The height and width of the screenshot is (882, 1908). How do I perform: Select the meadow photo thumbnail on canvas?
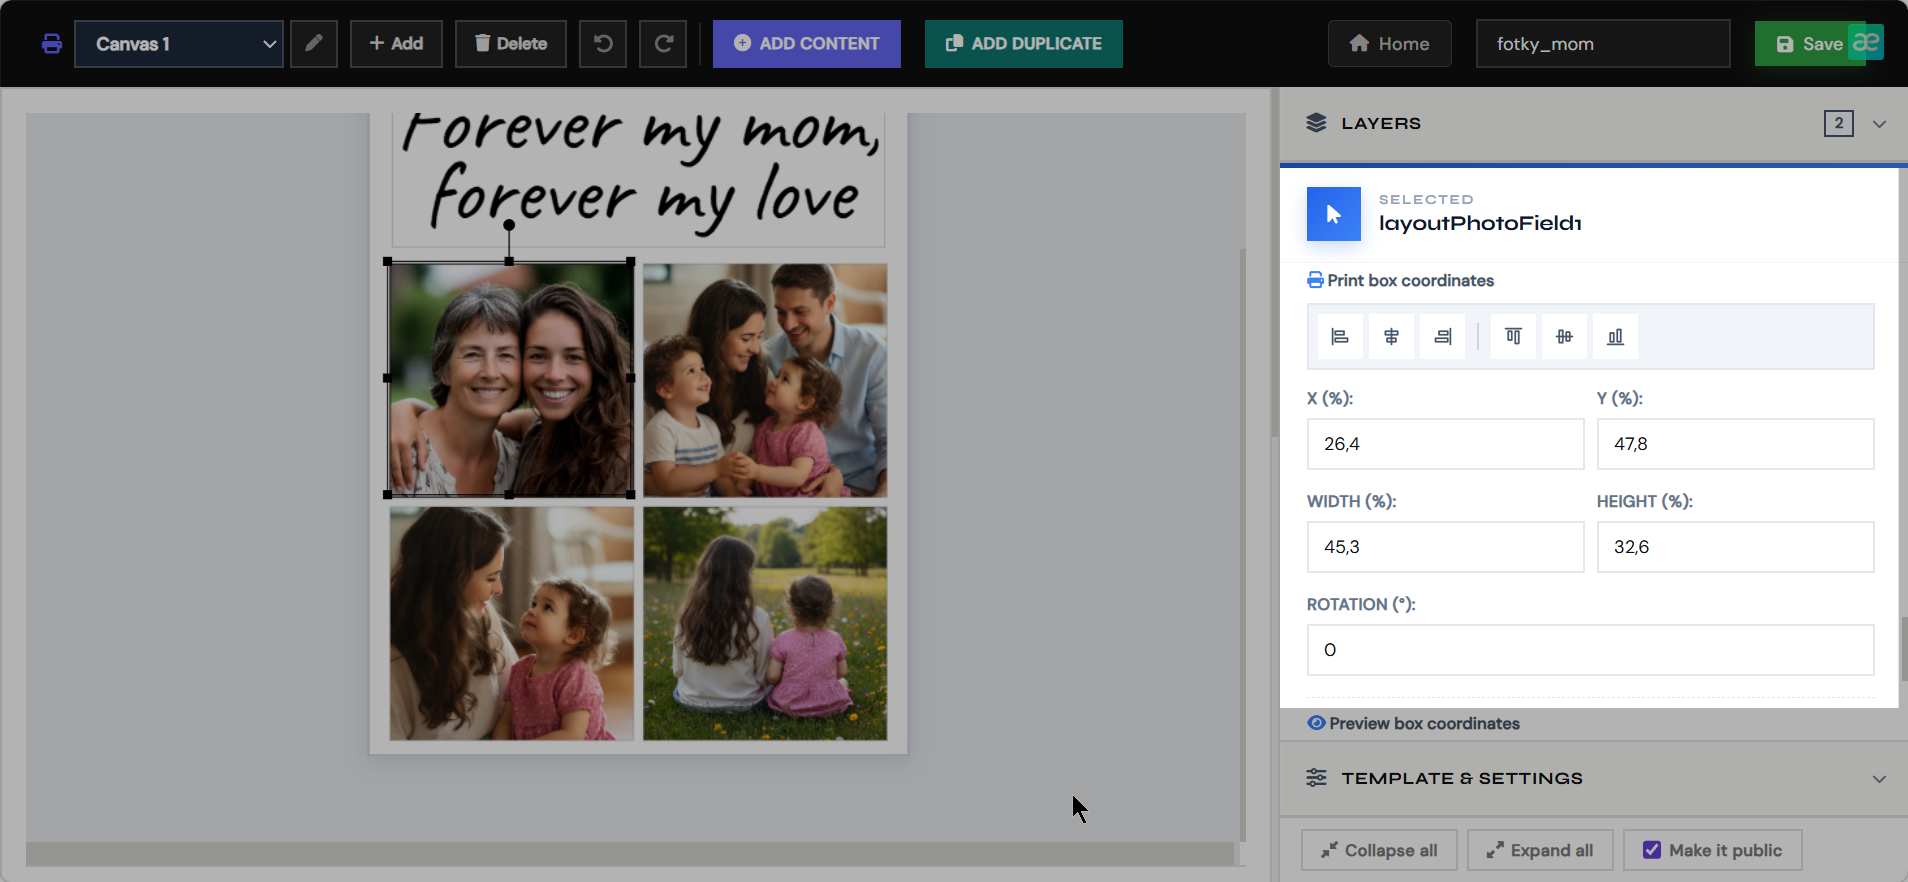(765, 623)
